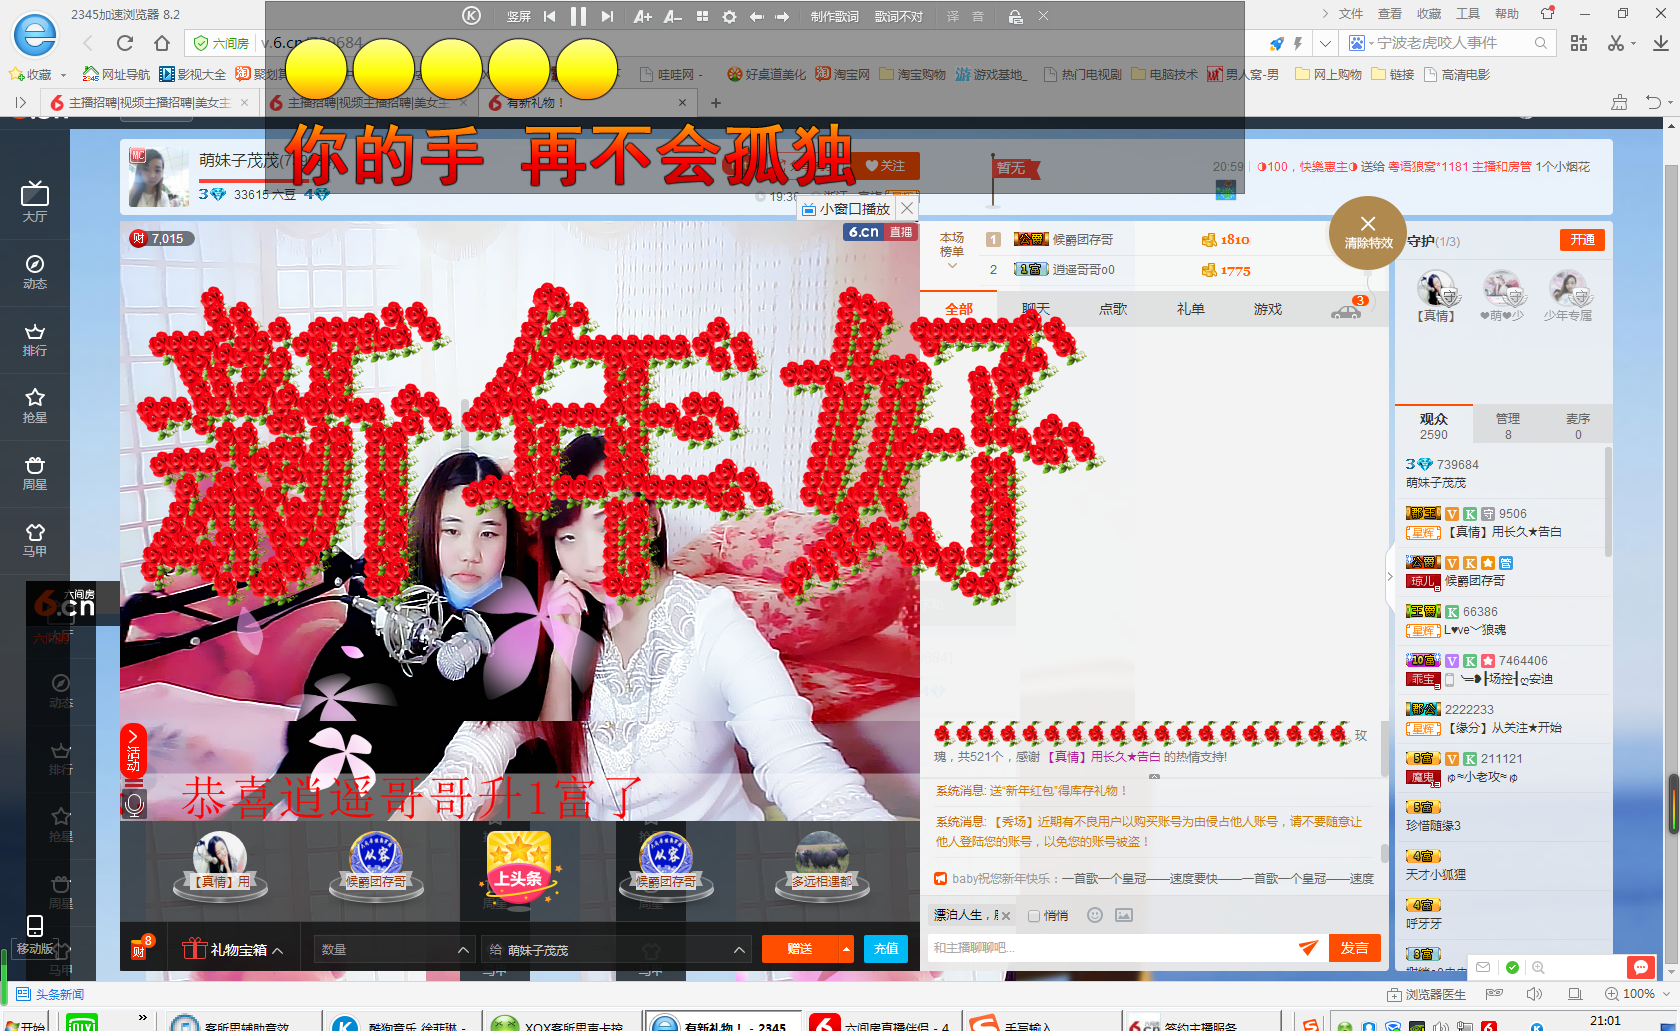1680x1031 pixels.
Task: Check the 悄悄 whisper checkbox
Action: [1034, 916]
